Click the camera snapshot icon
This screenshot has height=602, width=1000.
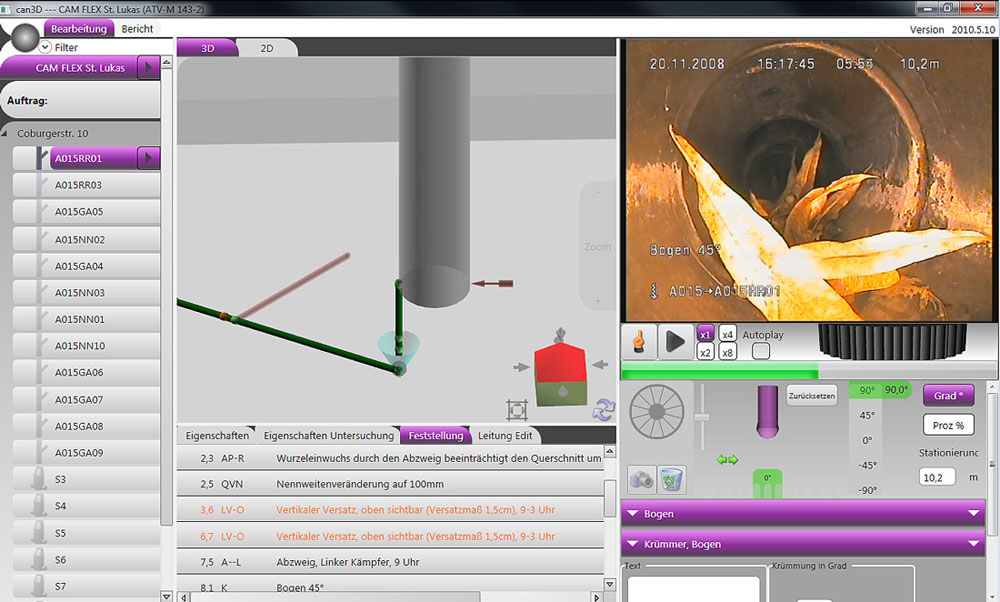coord(641,479)
